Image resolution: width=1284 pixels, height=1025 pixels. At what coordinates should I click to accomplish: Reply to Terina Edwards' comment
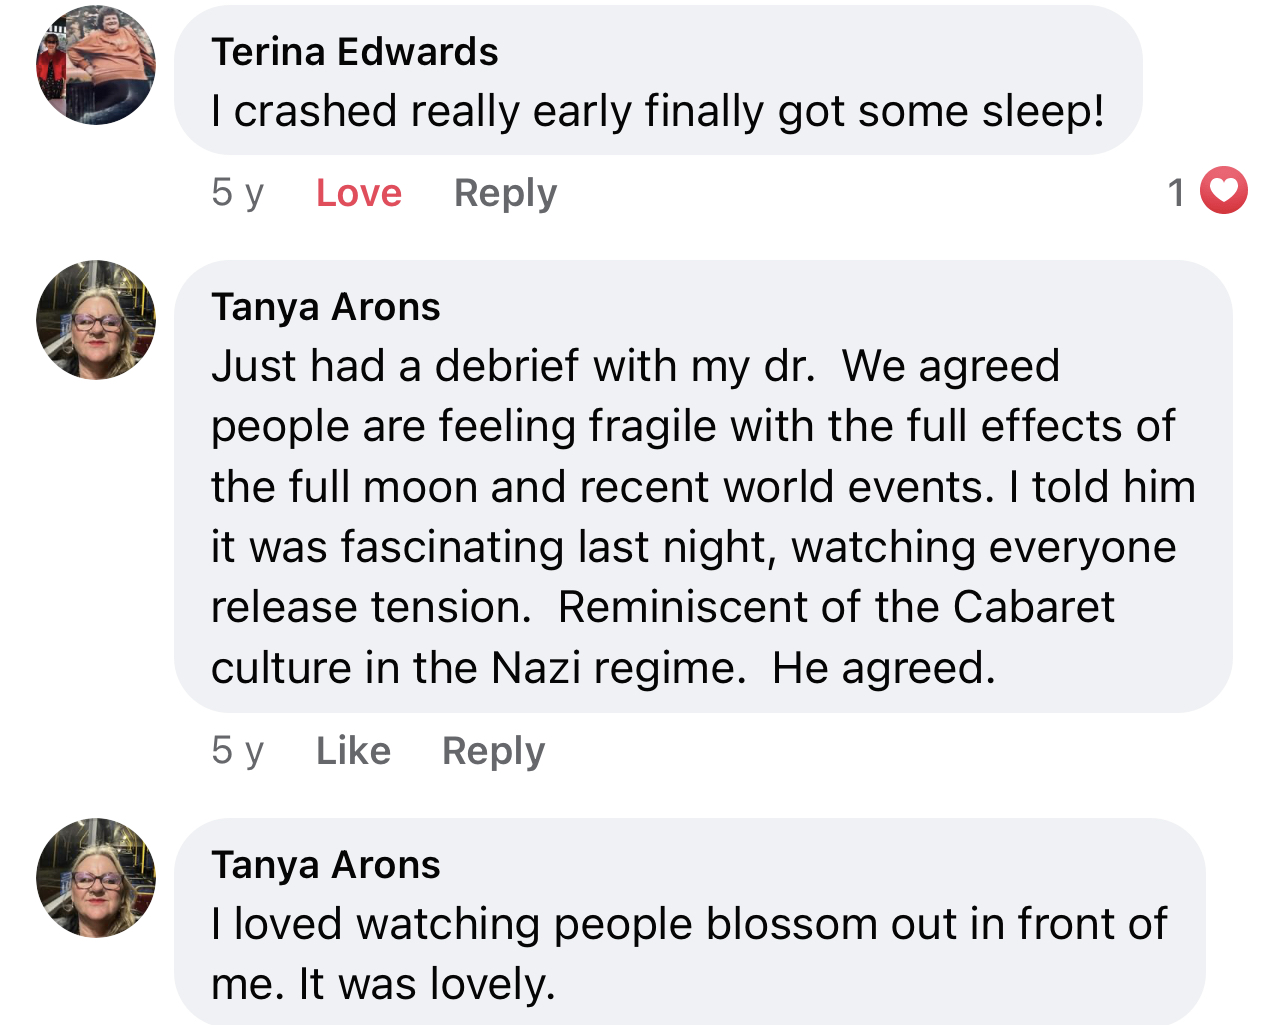click(x=505, y=193)
